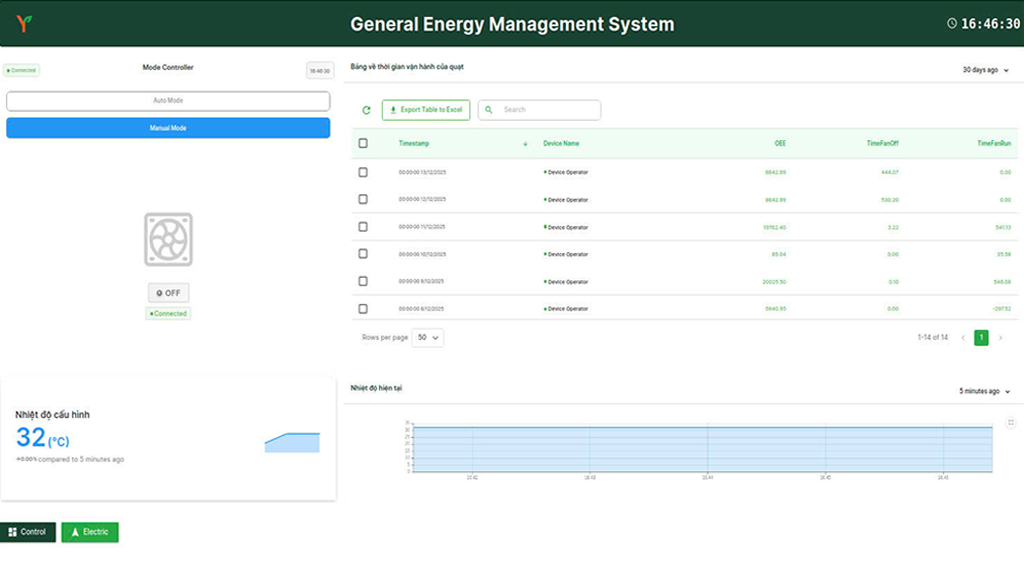The height and width of the screenshot is (566, 1024).
Task: Expand the '5 minutes ago' chart range dropdown
Action: (984, 391)
